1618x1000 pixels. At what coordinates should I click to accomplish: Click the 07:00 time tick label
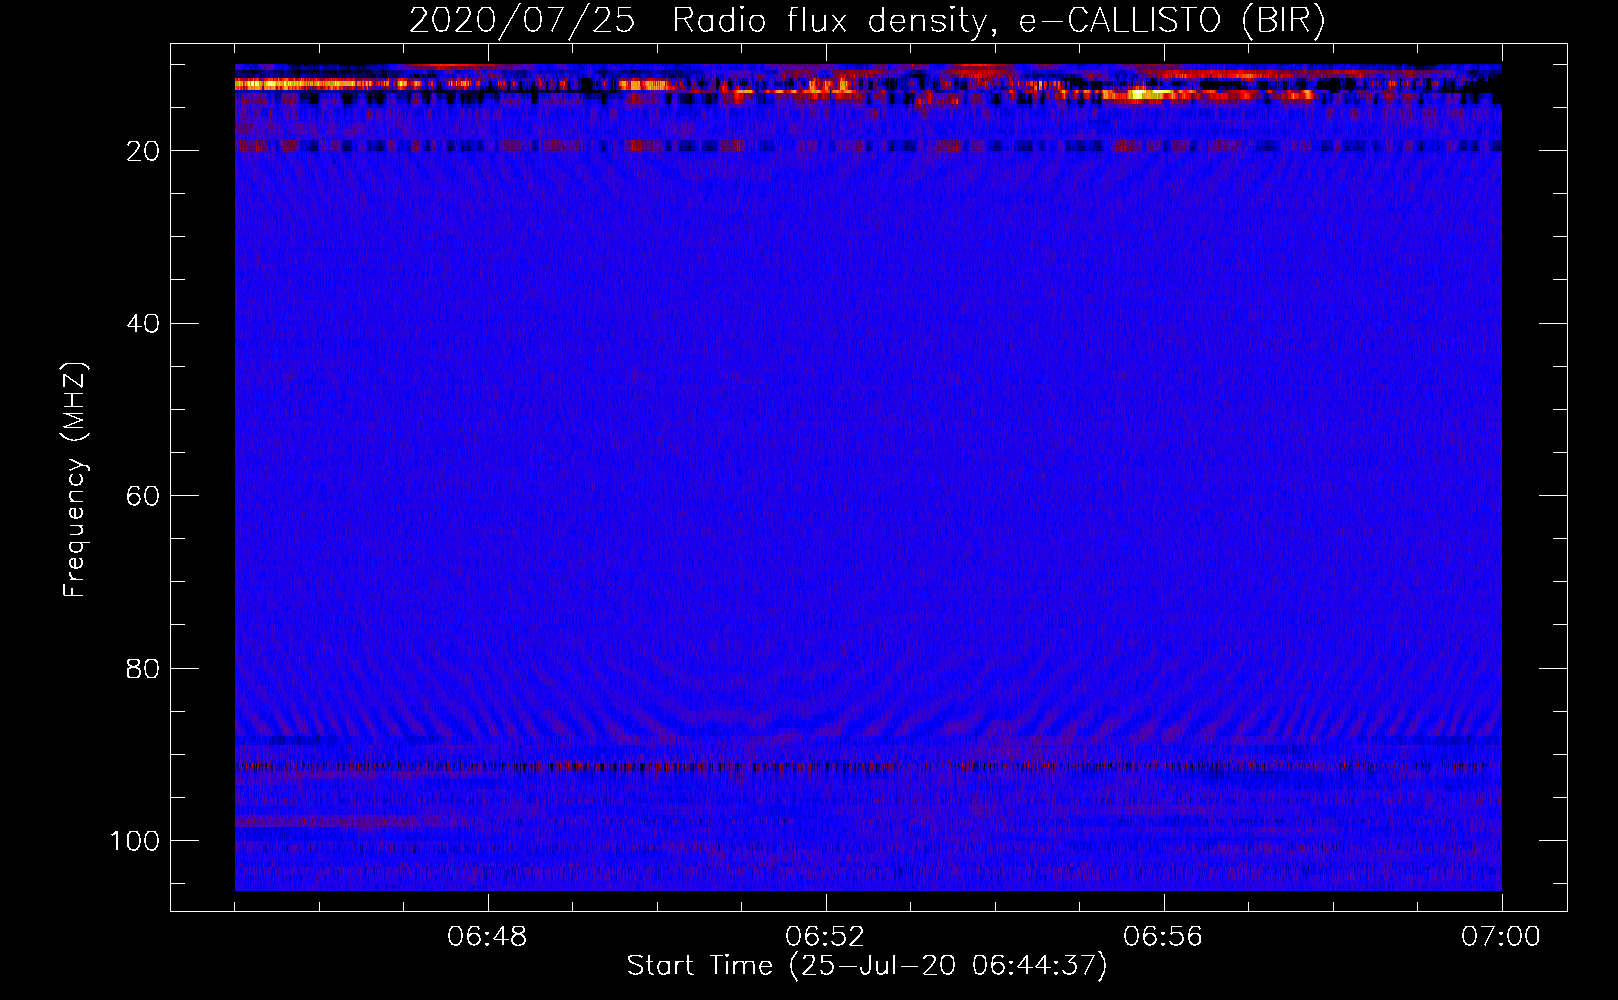1501,937
